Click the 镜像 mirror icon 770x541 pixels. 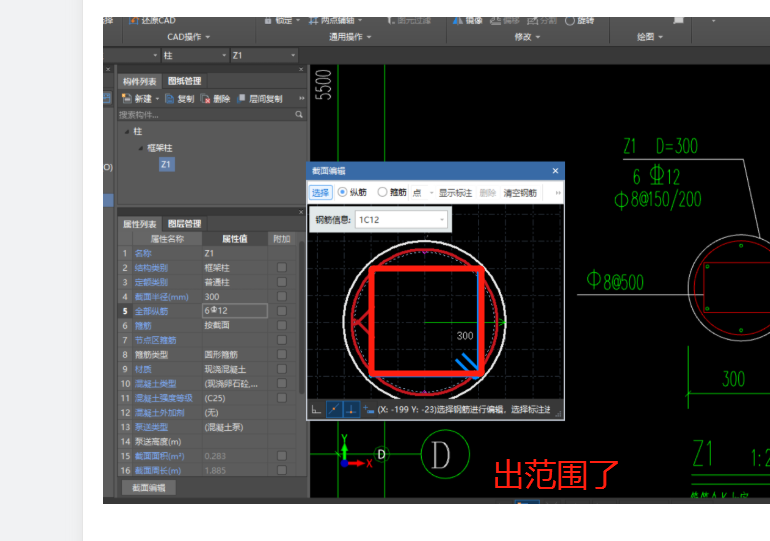[458, 21]
